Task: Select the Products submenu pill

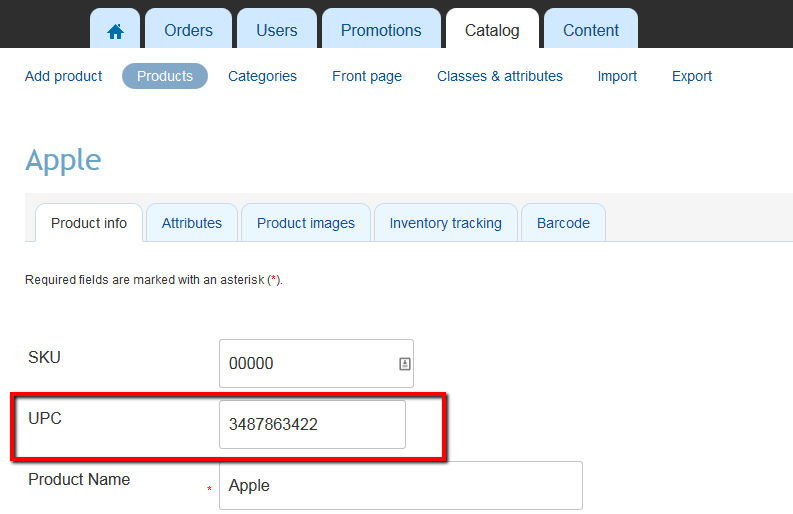Action: pos(165,76)
